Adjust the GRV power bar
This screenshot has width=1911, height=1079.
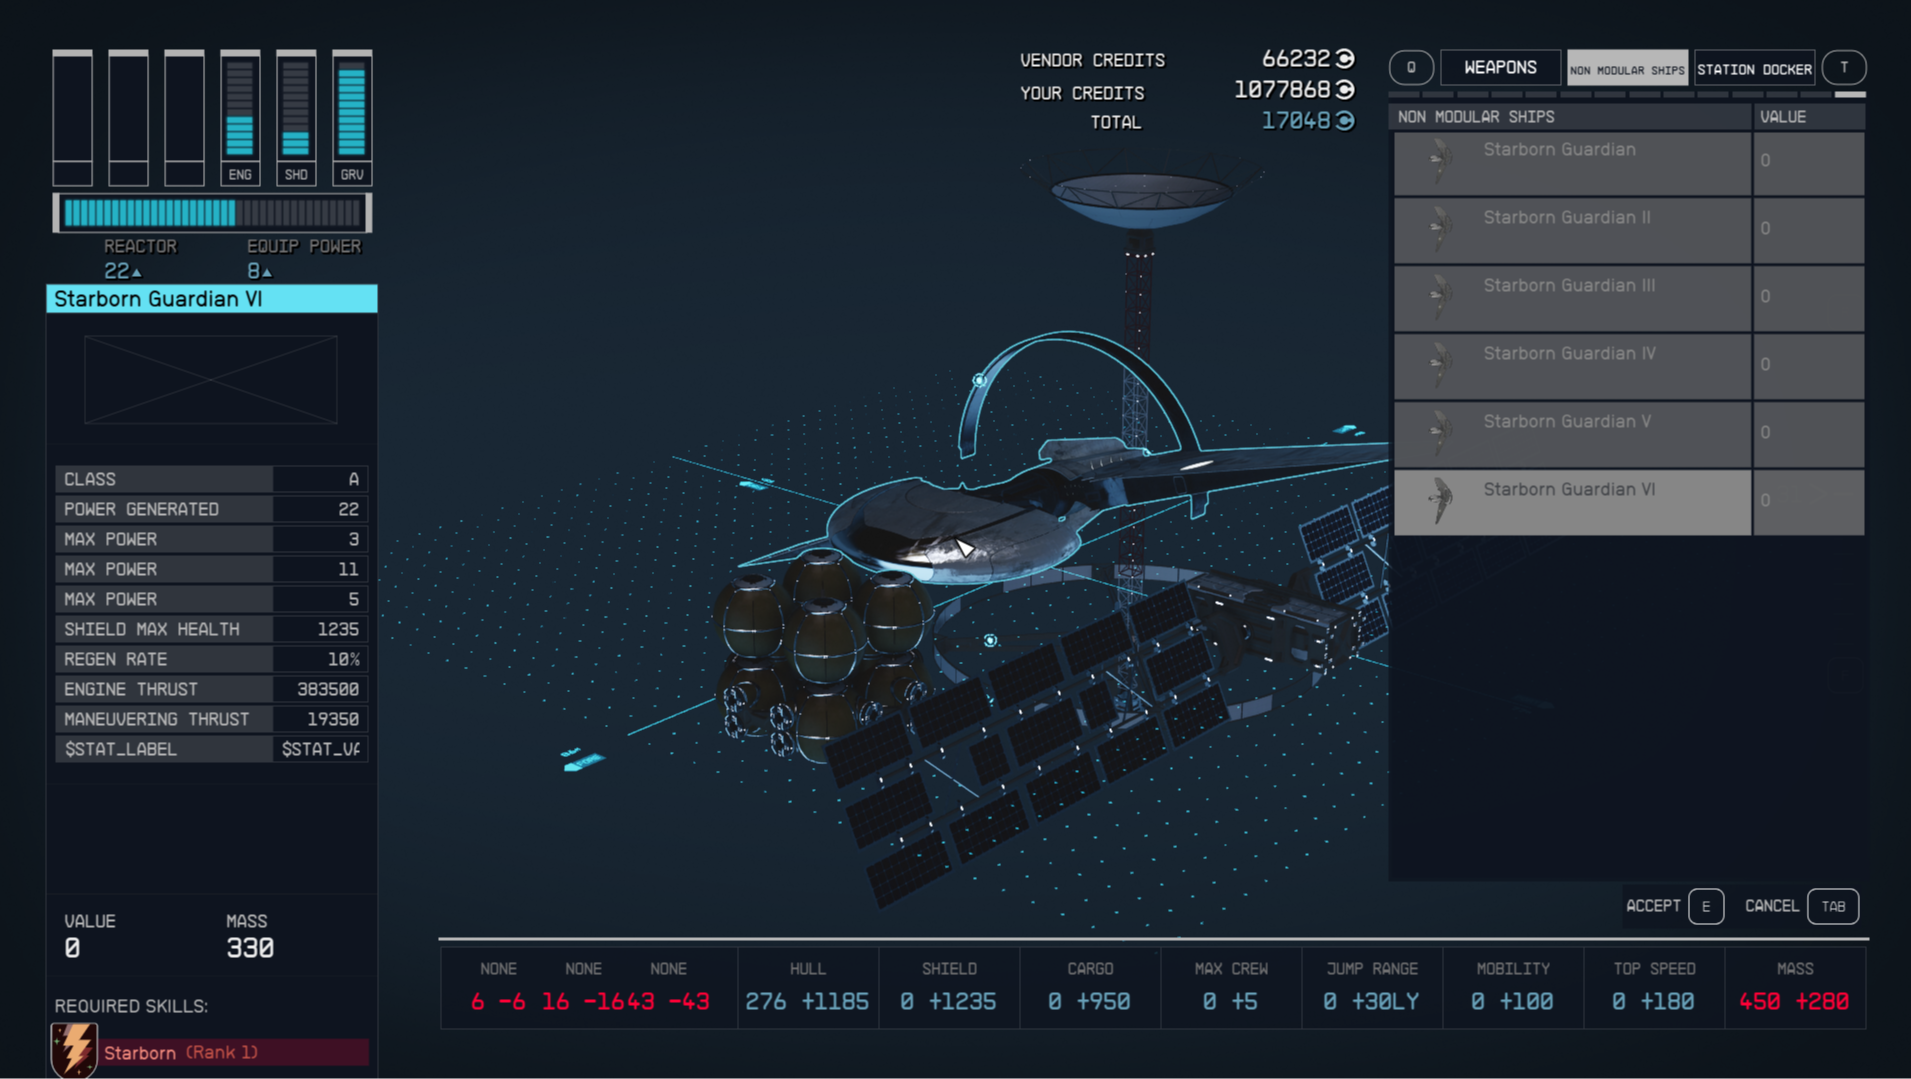click(352, 117)
